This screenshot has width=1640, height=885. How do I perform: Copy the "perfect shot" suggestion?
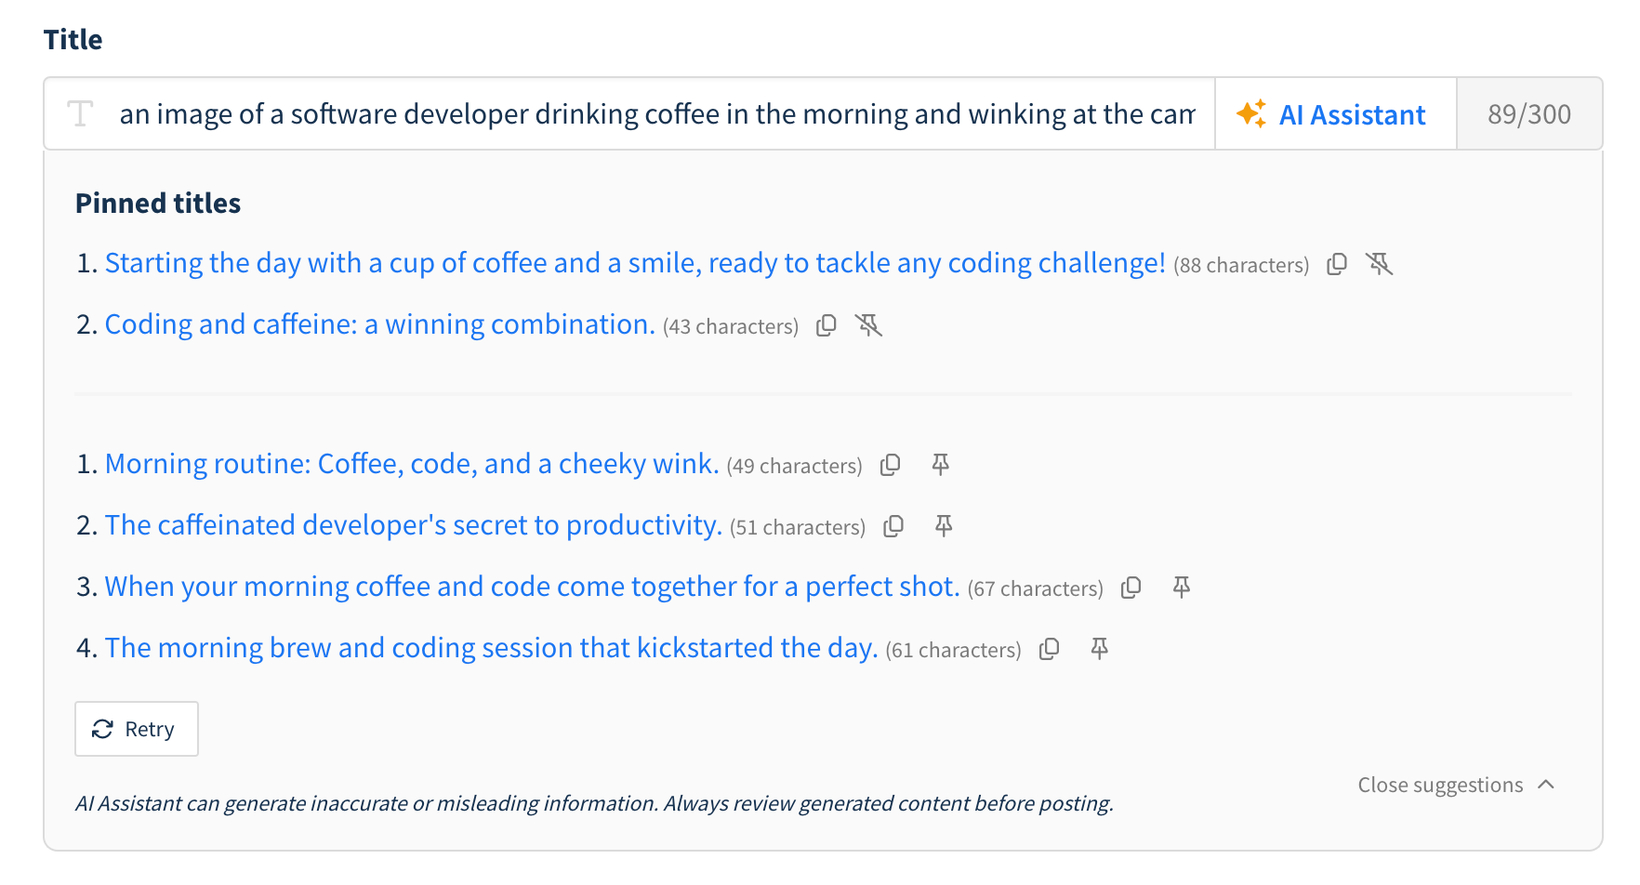click(x=1131, y=588)
